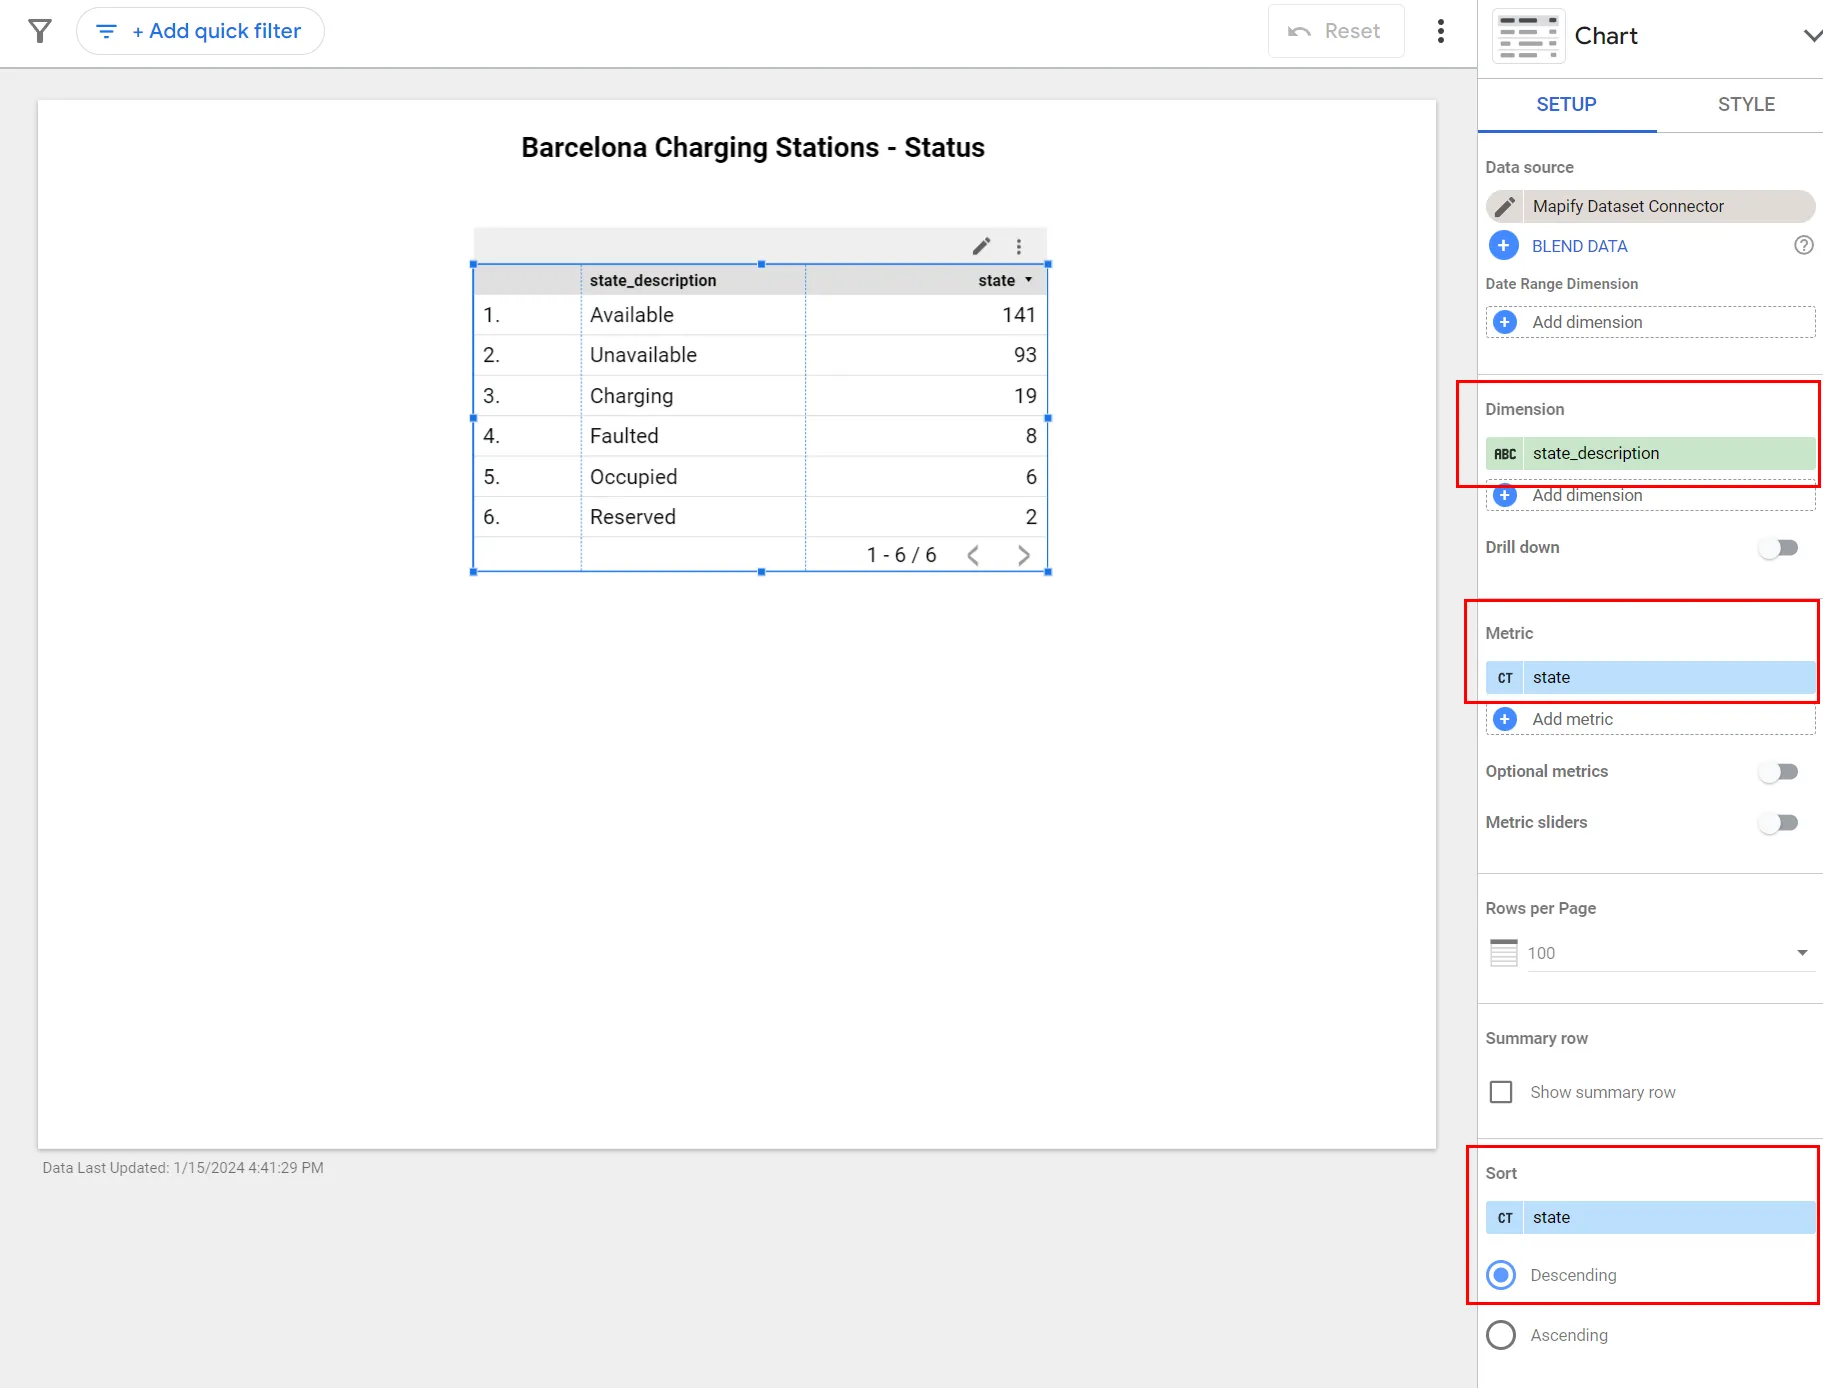Click the ABC type icon on state_description

(1505, 453)
